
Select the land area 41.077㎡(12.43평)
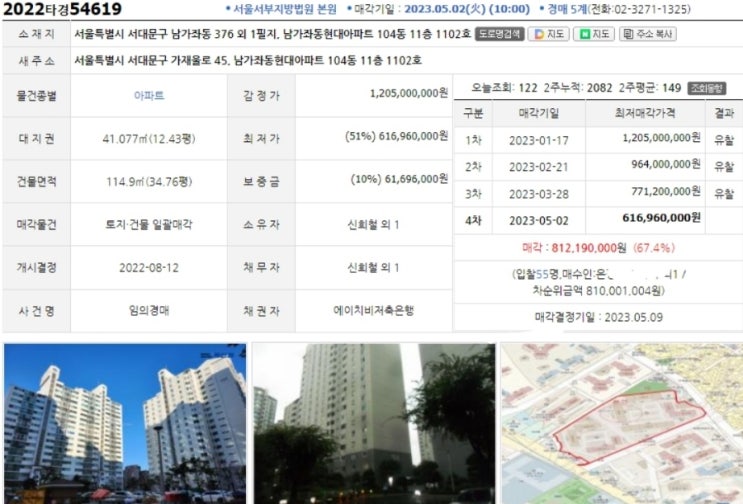click(x=149, y=139)
